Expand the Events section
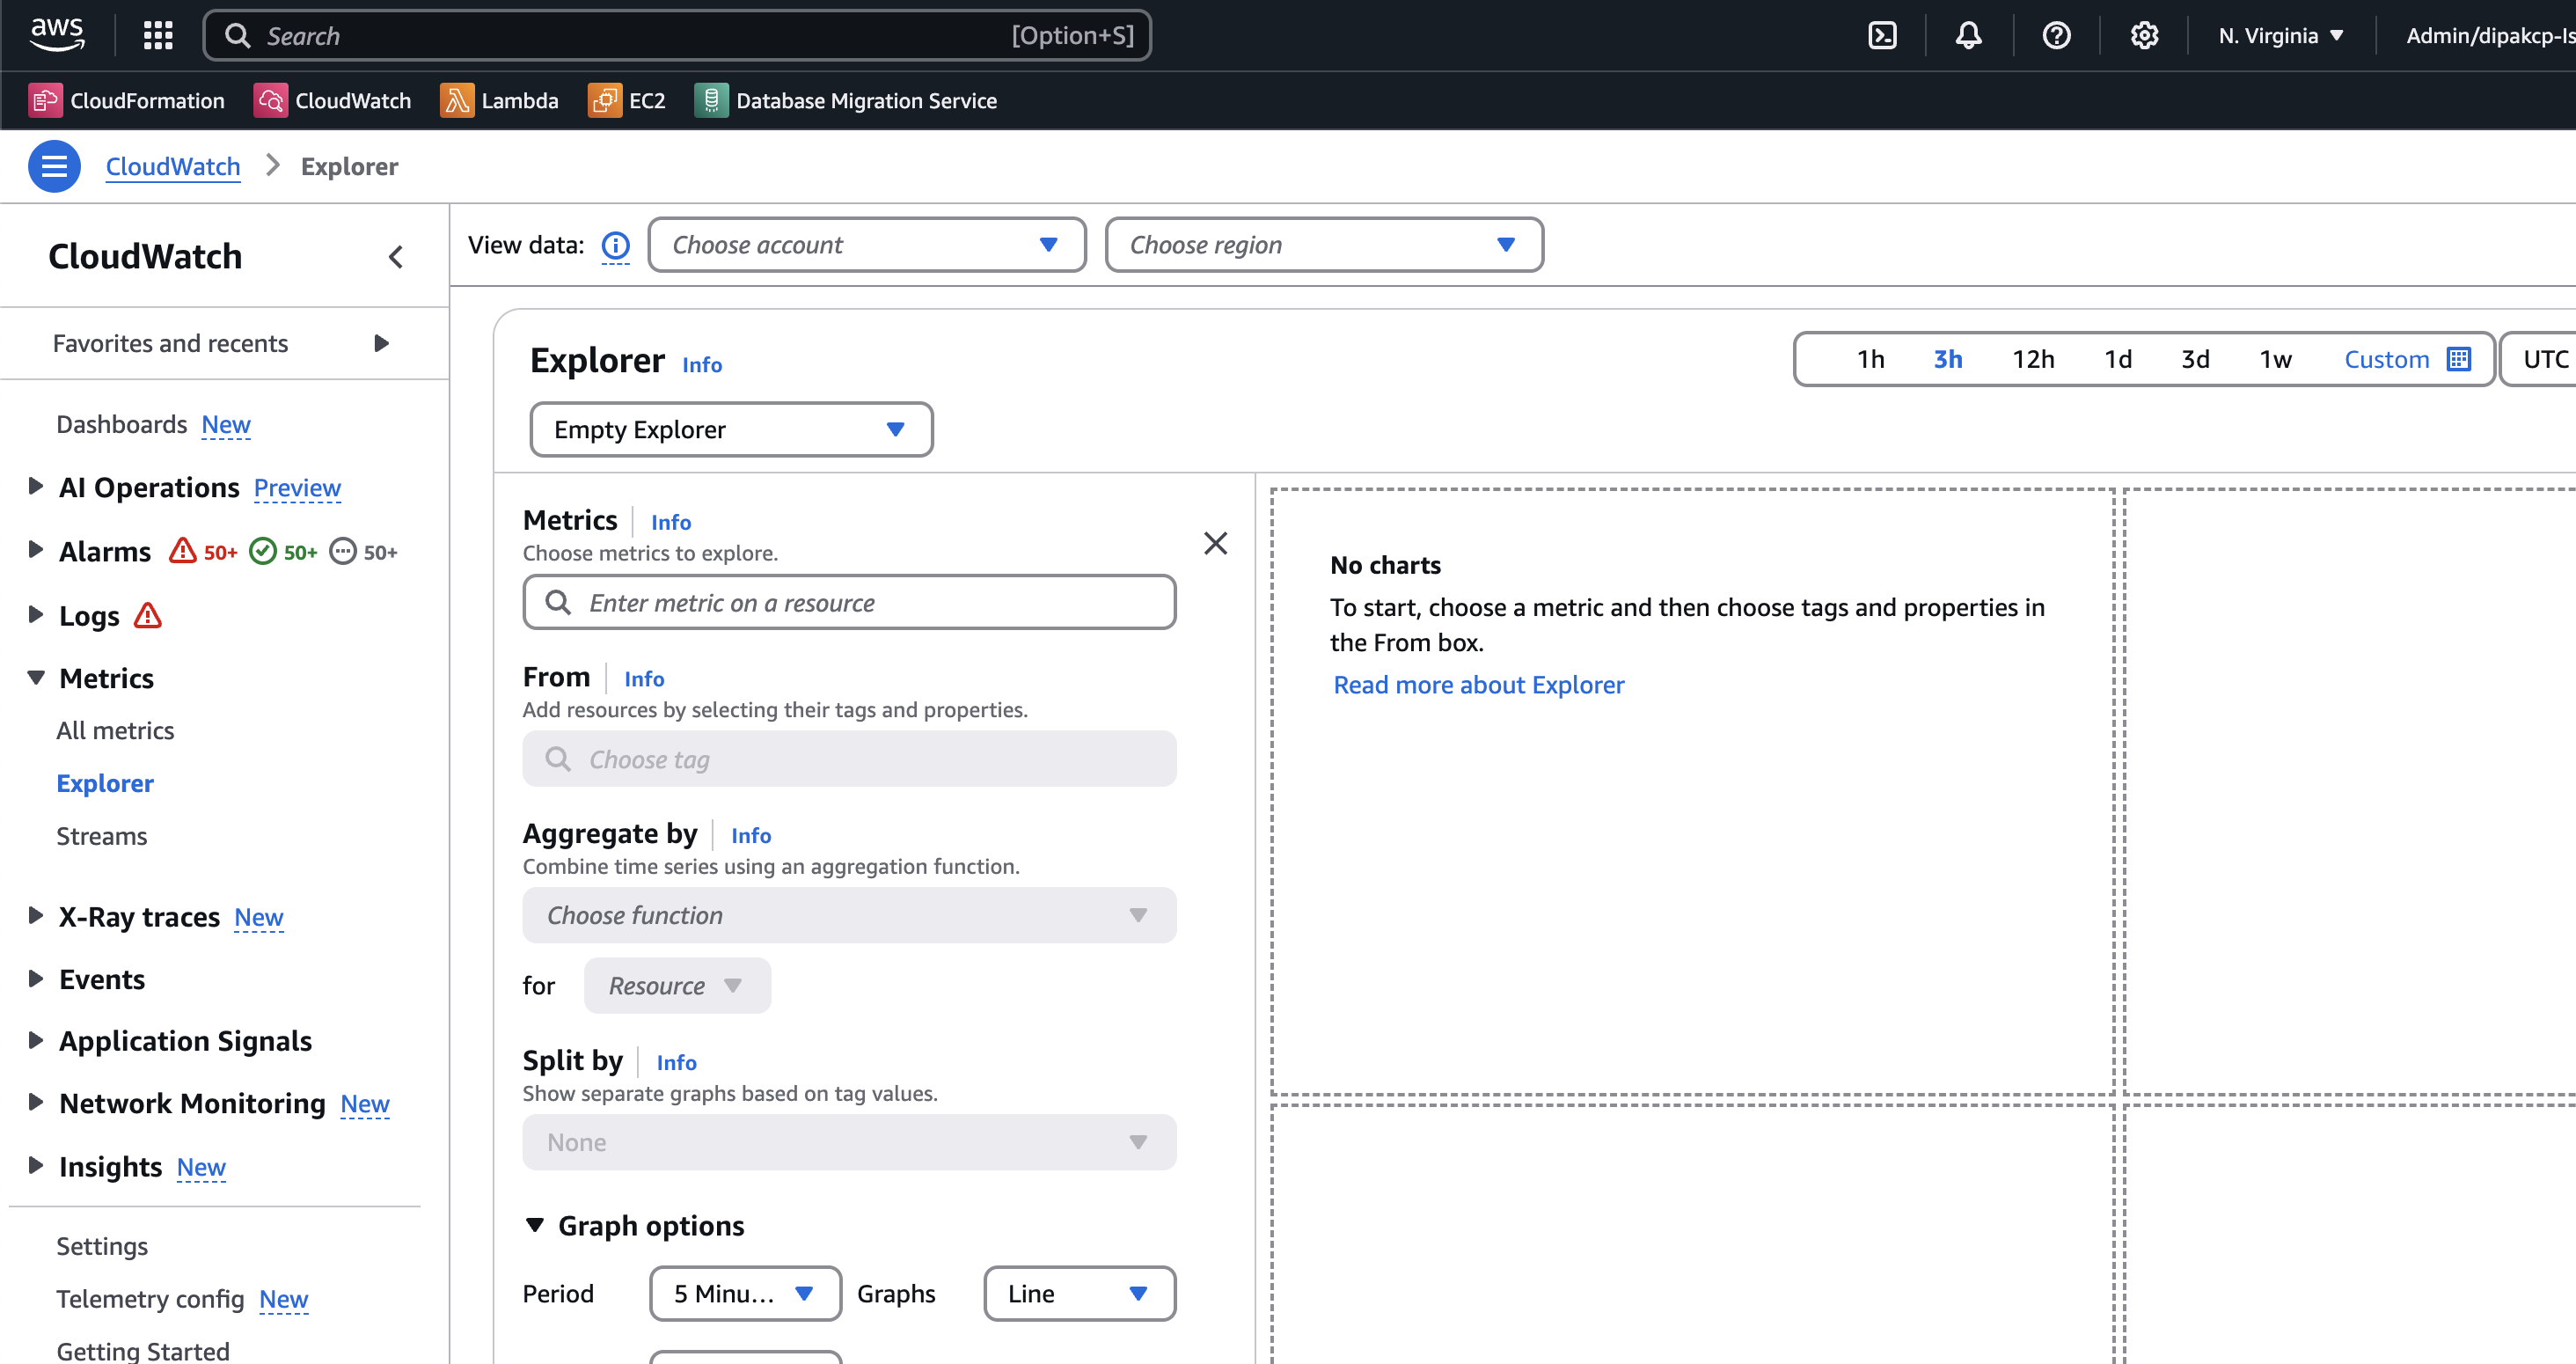The image size is (2576, 1364). pyautogui.click(x=35, y=978)
